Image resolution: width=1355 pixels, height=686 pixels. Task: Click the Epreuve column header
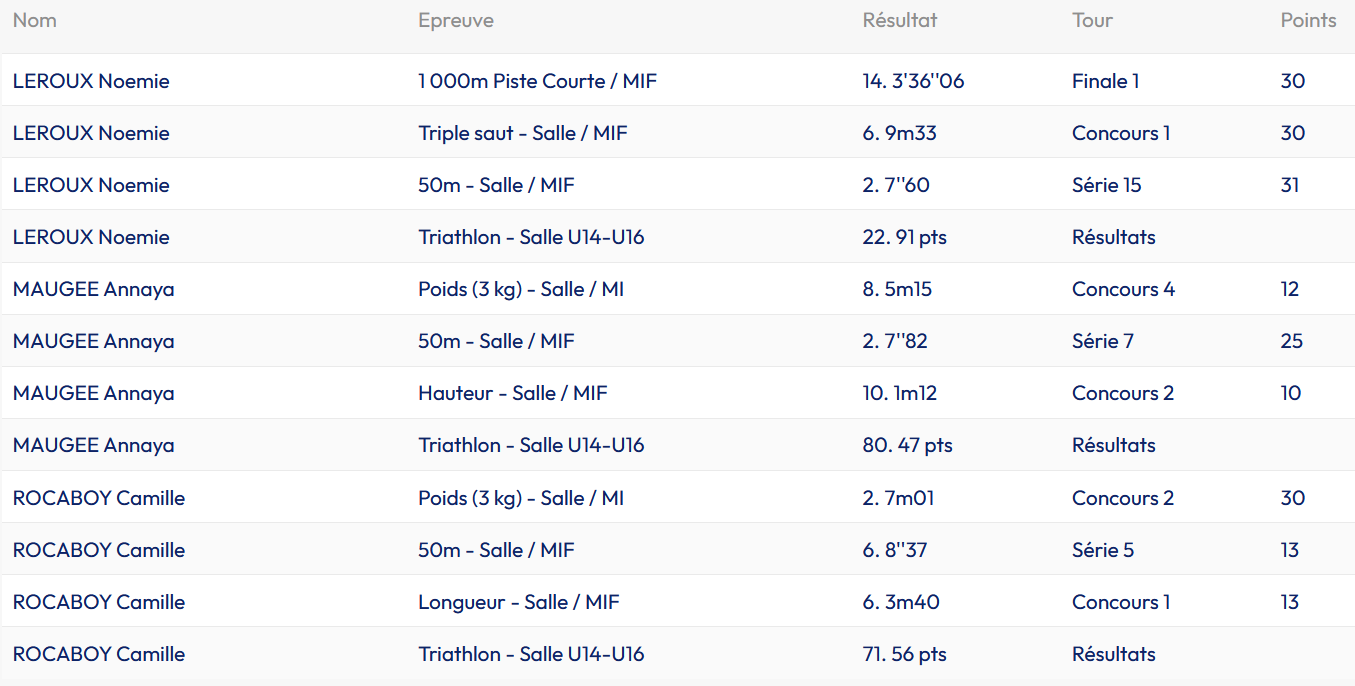click(455, 21)
